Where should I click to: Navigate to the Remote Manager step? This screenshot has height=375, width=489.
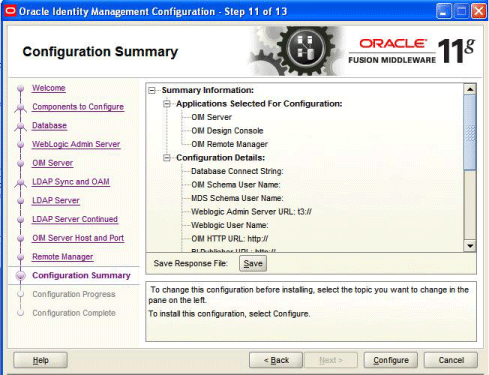pyautogui.click(x=63, y=257)
